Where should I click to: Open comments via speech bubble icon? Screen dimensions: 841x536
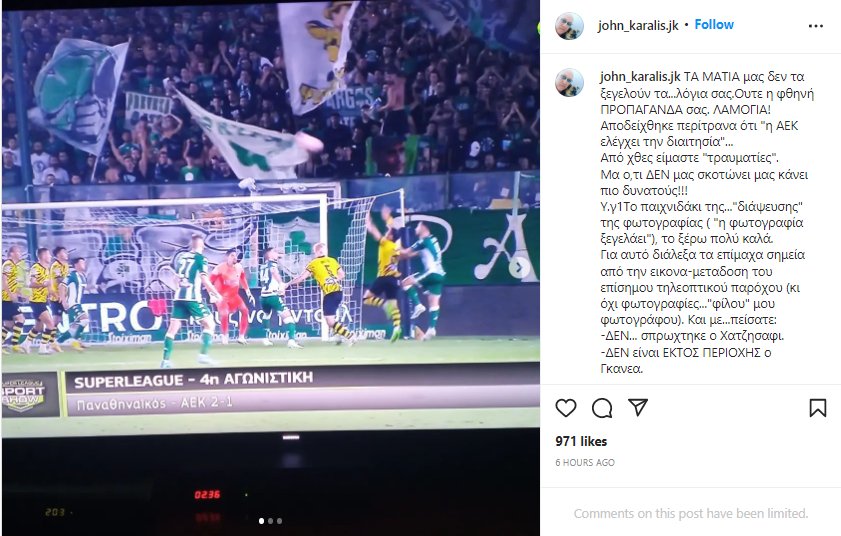click(602, 408)
